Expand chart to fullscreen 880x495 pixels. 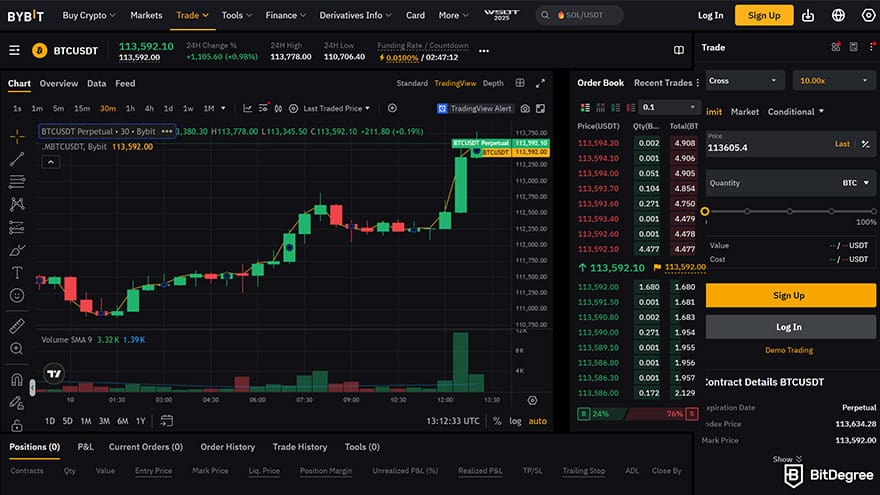pyautogui.click(x=540, y=83)
